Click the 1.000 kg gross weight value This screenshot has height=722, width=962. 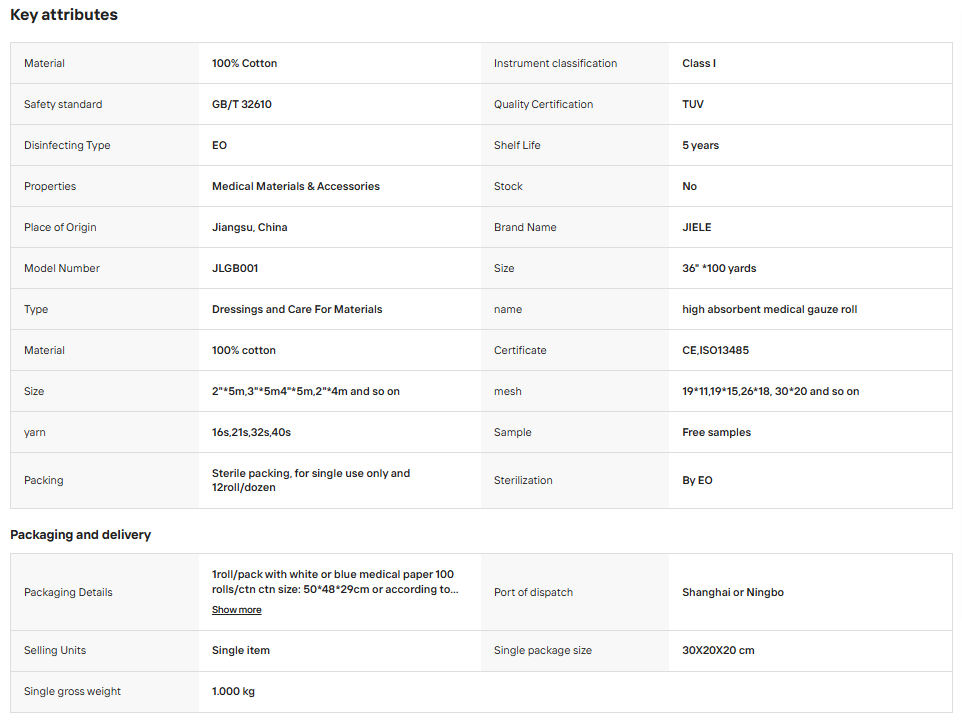coord(233,691)
